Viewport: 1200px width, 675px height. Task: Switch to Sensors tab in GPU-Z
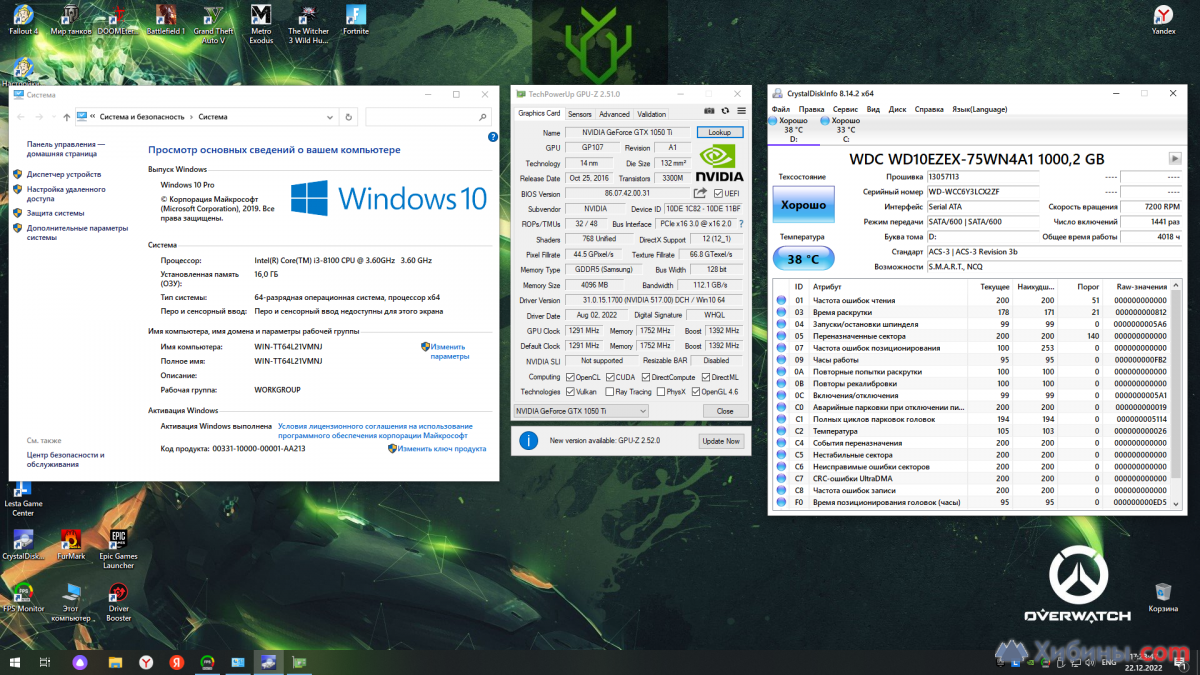click(x=580, y=114)
